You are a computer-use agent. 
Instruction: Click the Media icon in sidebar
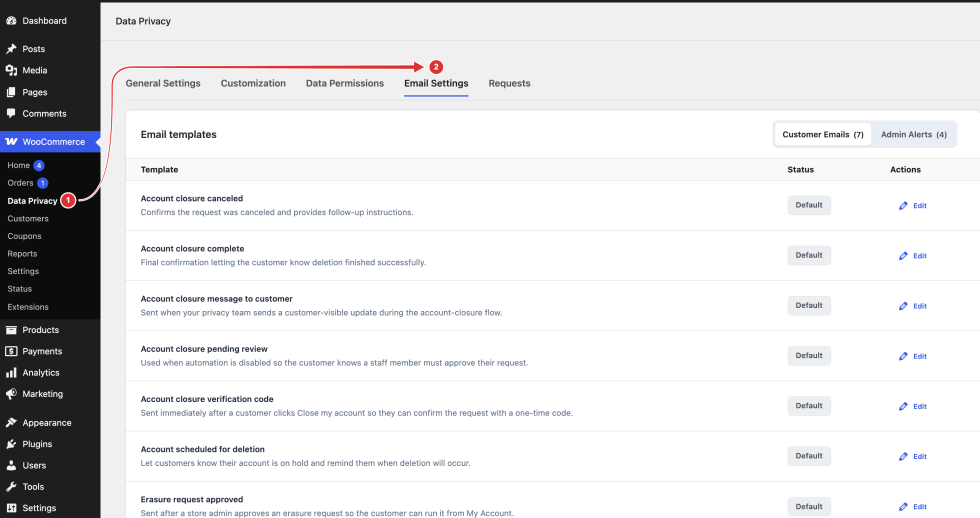(11, 70)
